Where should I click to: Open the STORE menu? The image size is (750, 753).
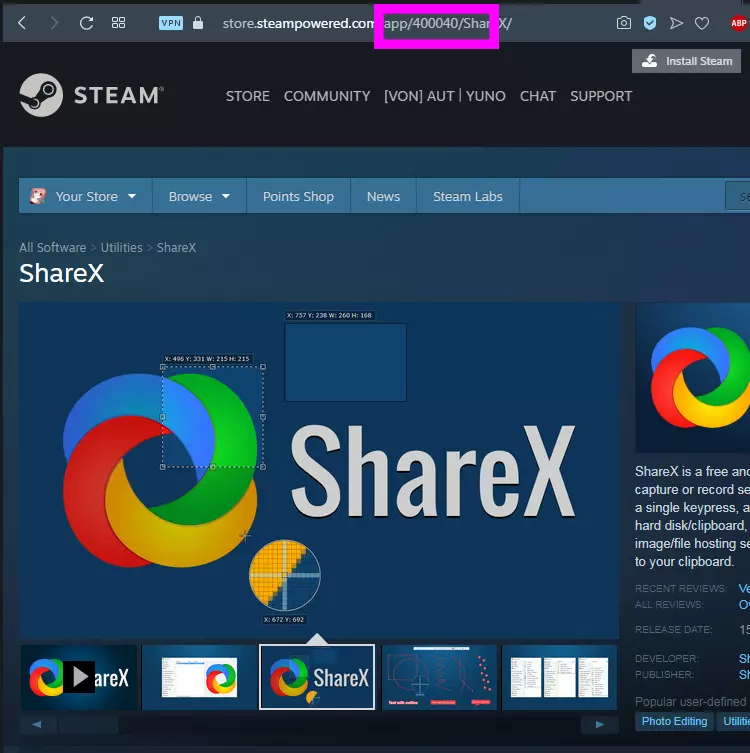pyautogui.click(x=248, y=96)
